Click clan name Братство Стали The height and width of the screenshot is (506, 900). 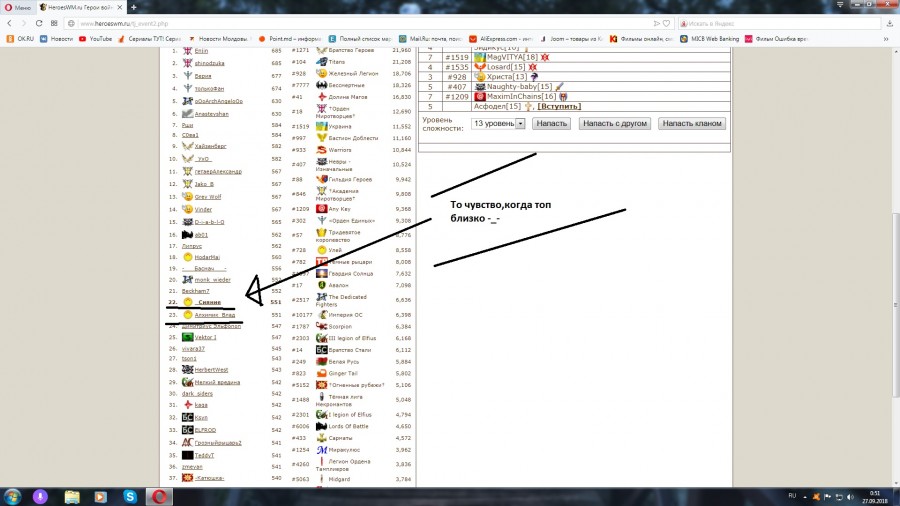tap(350, 350)
